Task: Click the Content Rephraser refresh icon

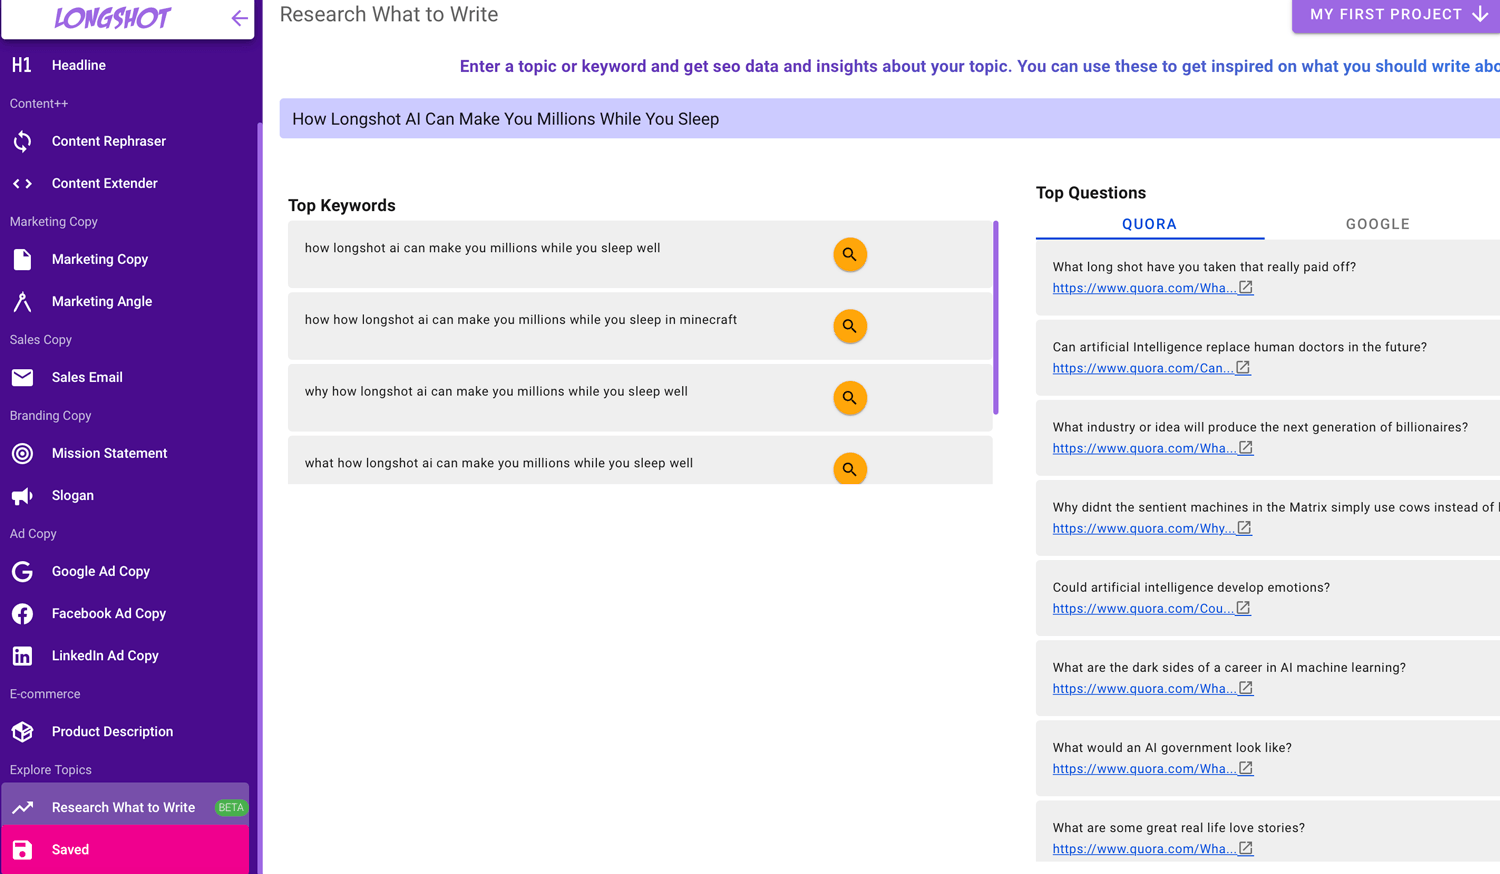Action: [22, 142]
